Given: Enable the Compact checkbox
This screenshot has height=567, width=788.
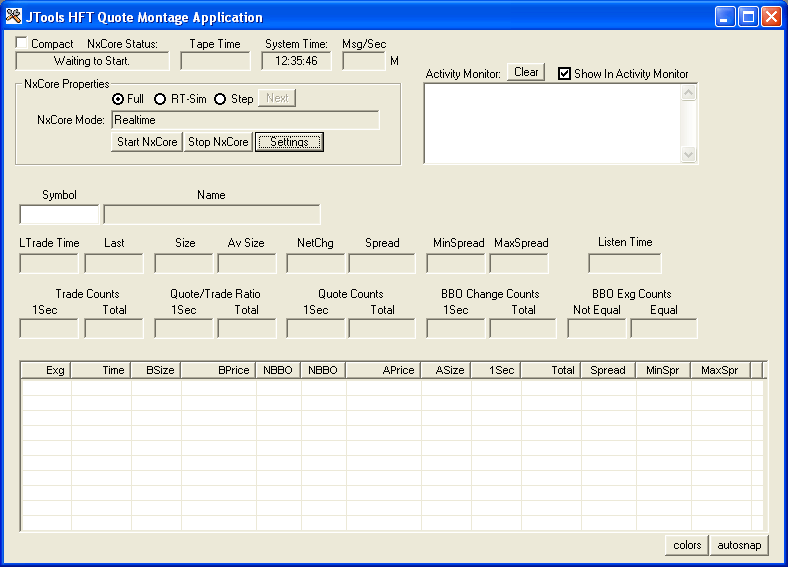Looking at the screenshot, I should pyautogui.click(x=23, y=44).
